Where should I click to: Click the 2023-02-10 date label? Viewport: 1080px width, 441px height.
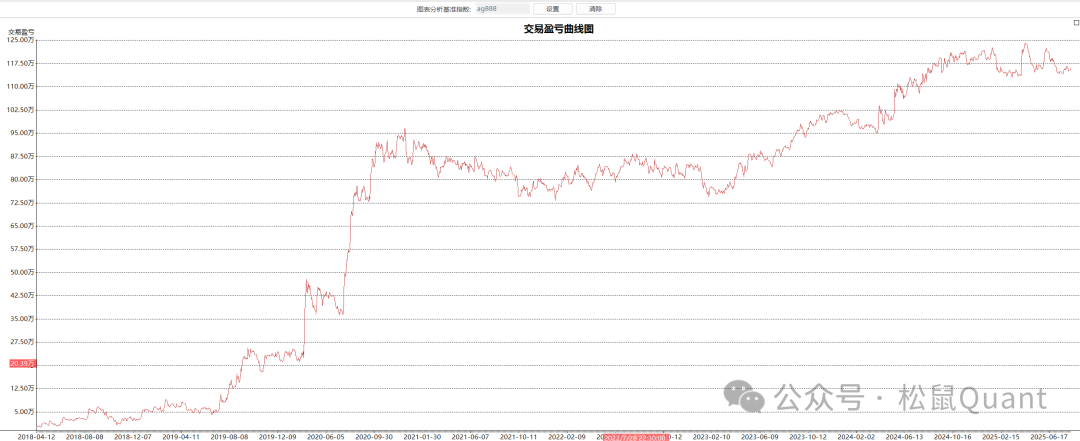[x=713, y=437]
